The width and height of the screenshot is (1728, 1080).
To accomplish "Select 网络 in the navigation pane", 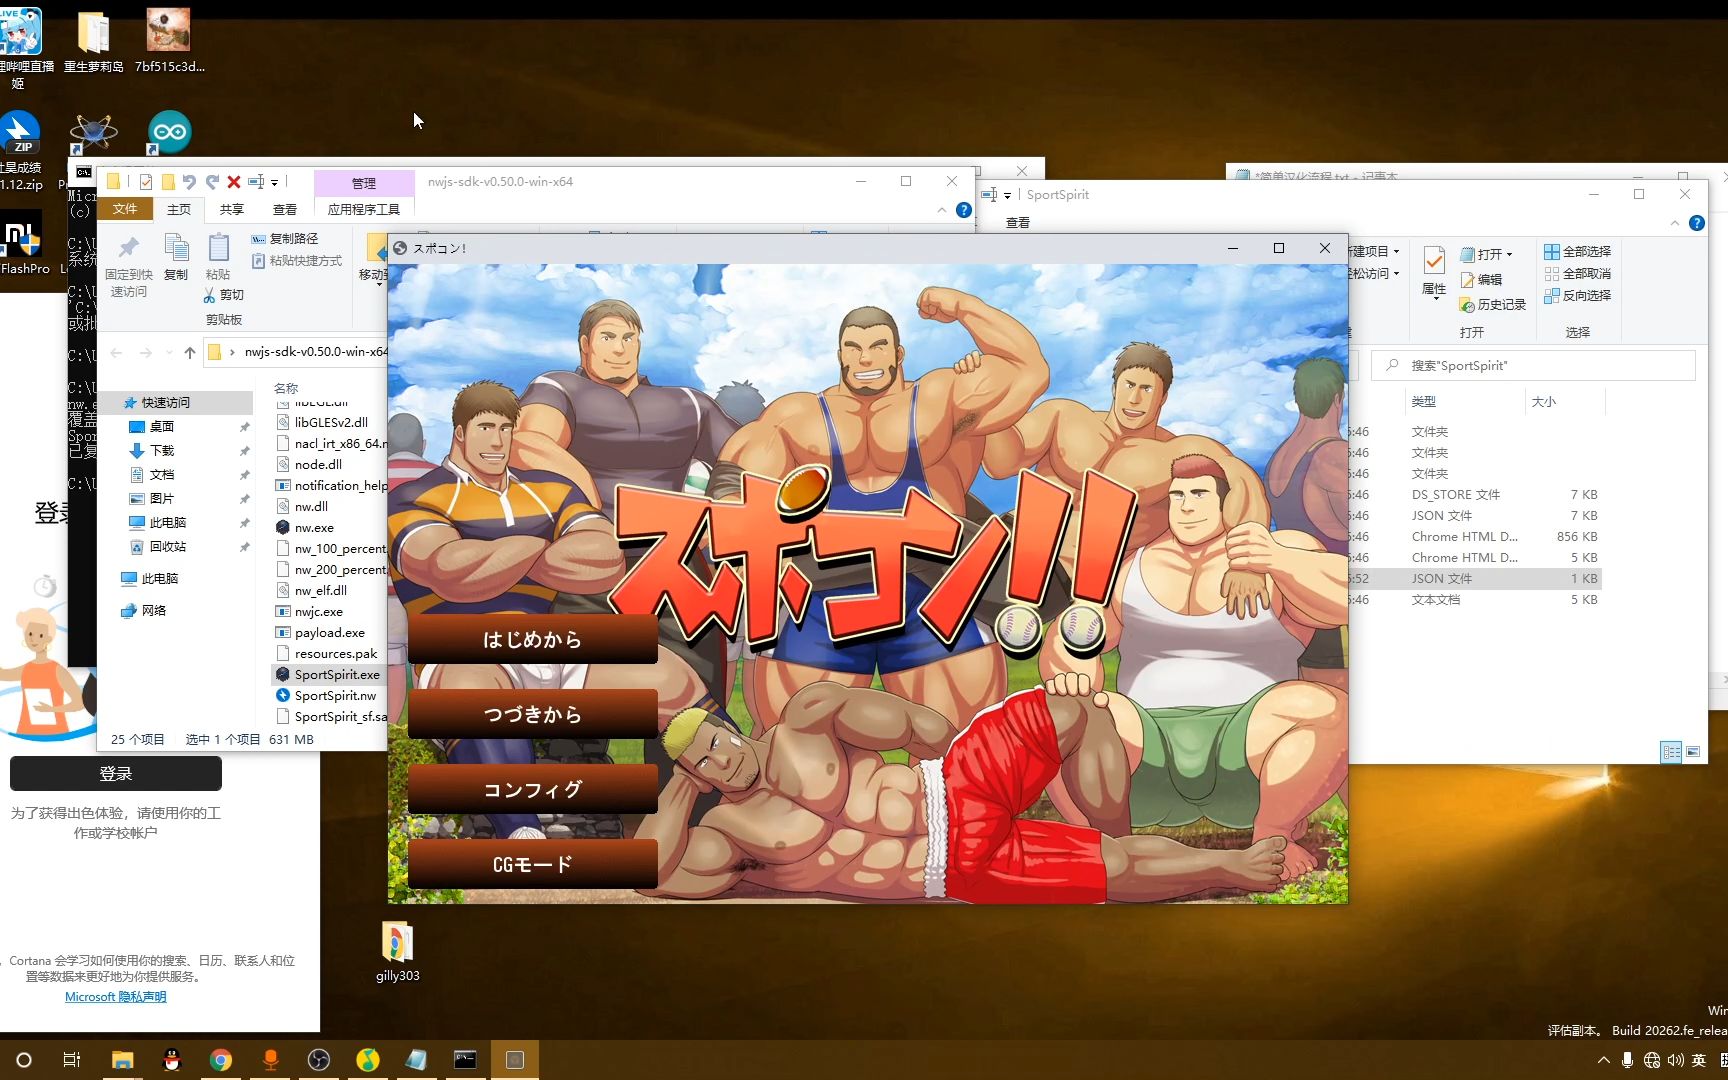I will 154,611.
